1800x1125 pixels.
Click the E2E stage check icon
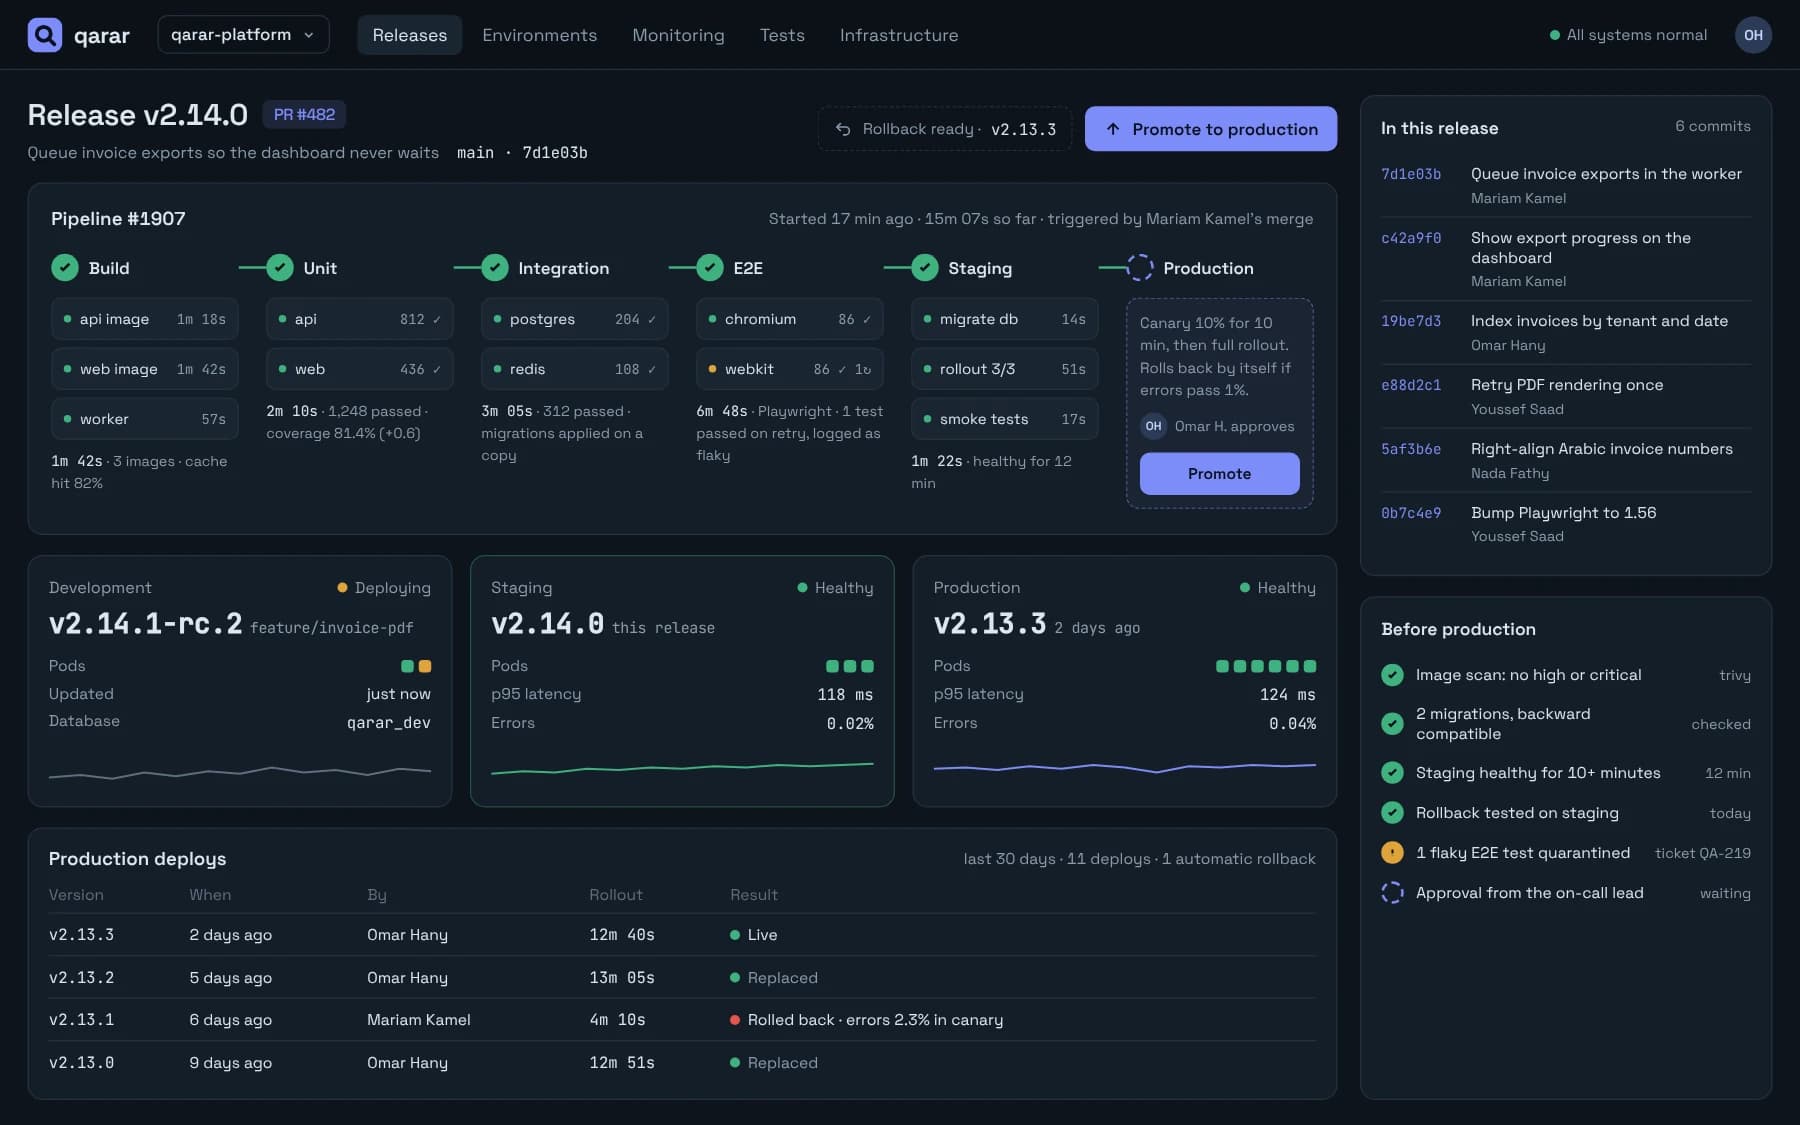(710, 268)
